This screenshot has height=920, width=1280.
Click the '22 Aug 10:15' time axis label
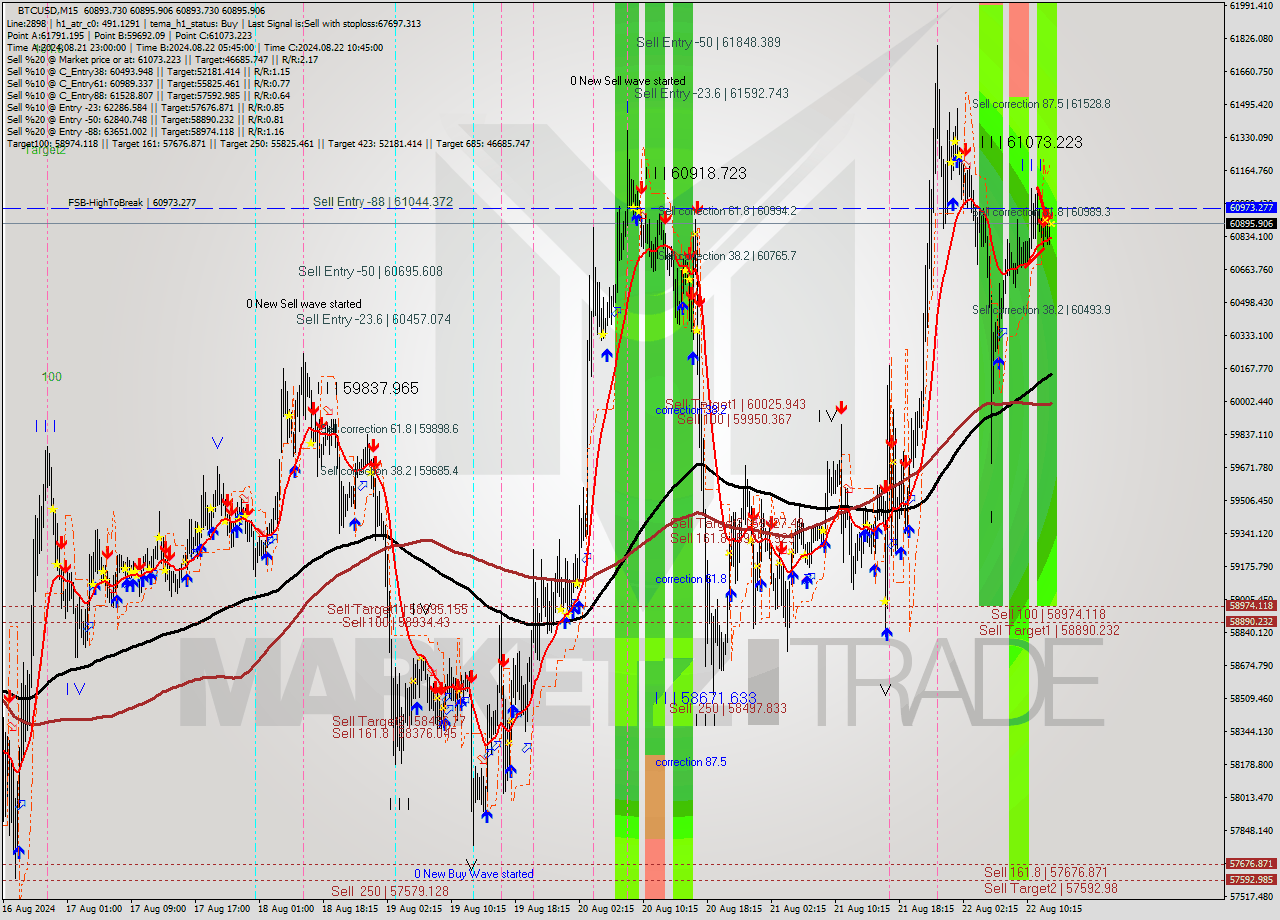point(1053,909)
